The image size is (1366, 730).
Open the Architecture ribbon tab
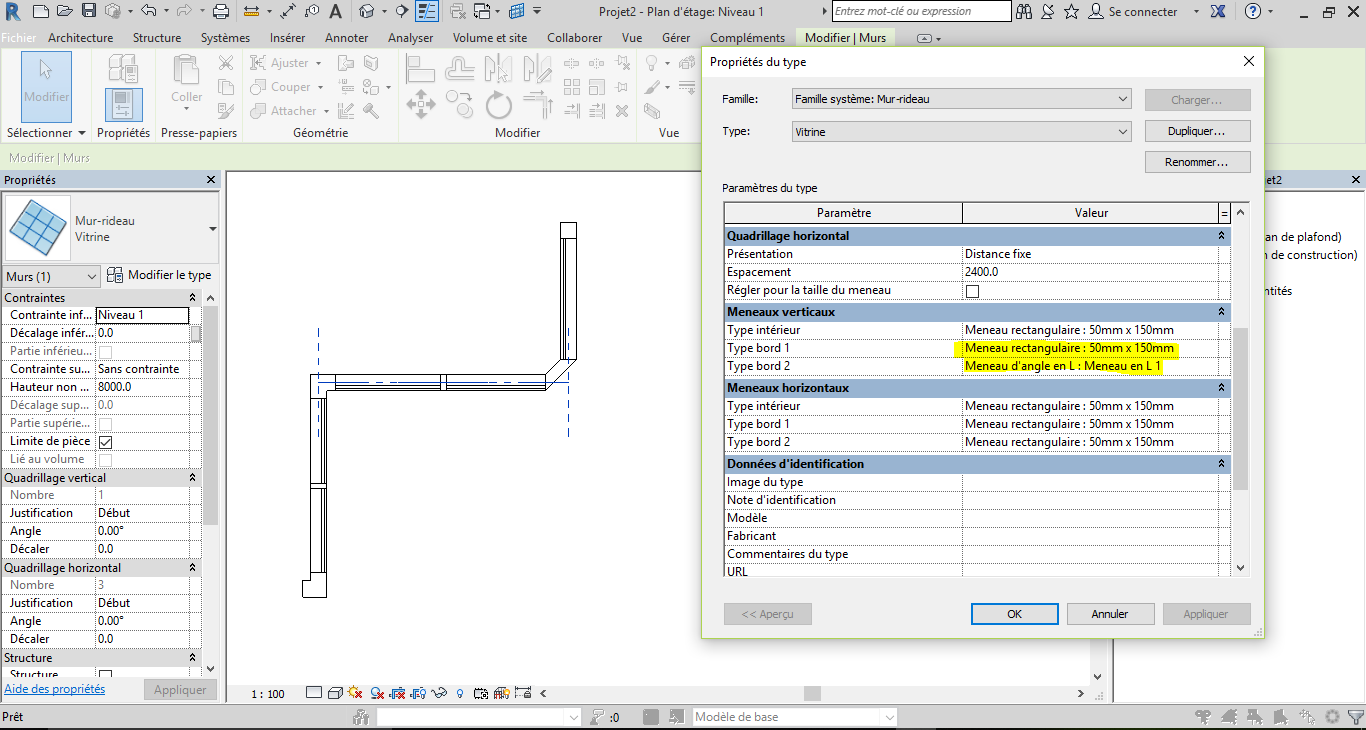80,38
